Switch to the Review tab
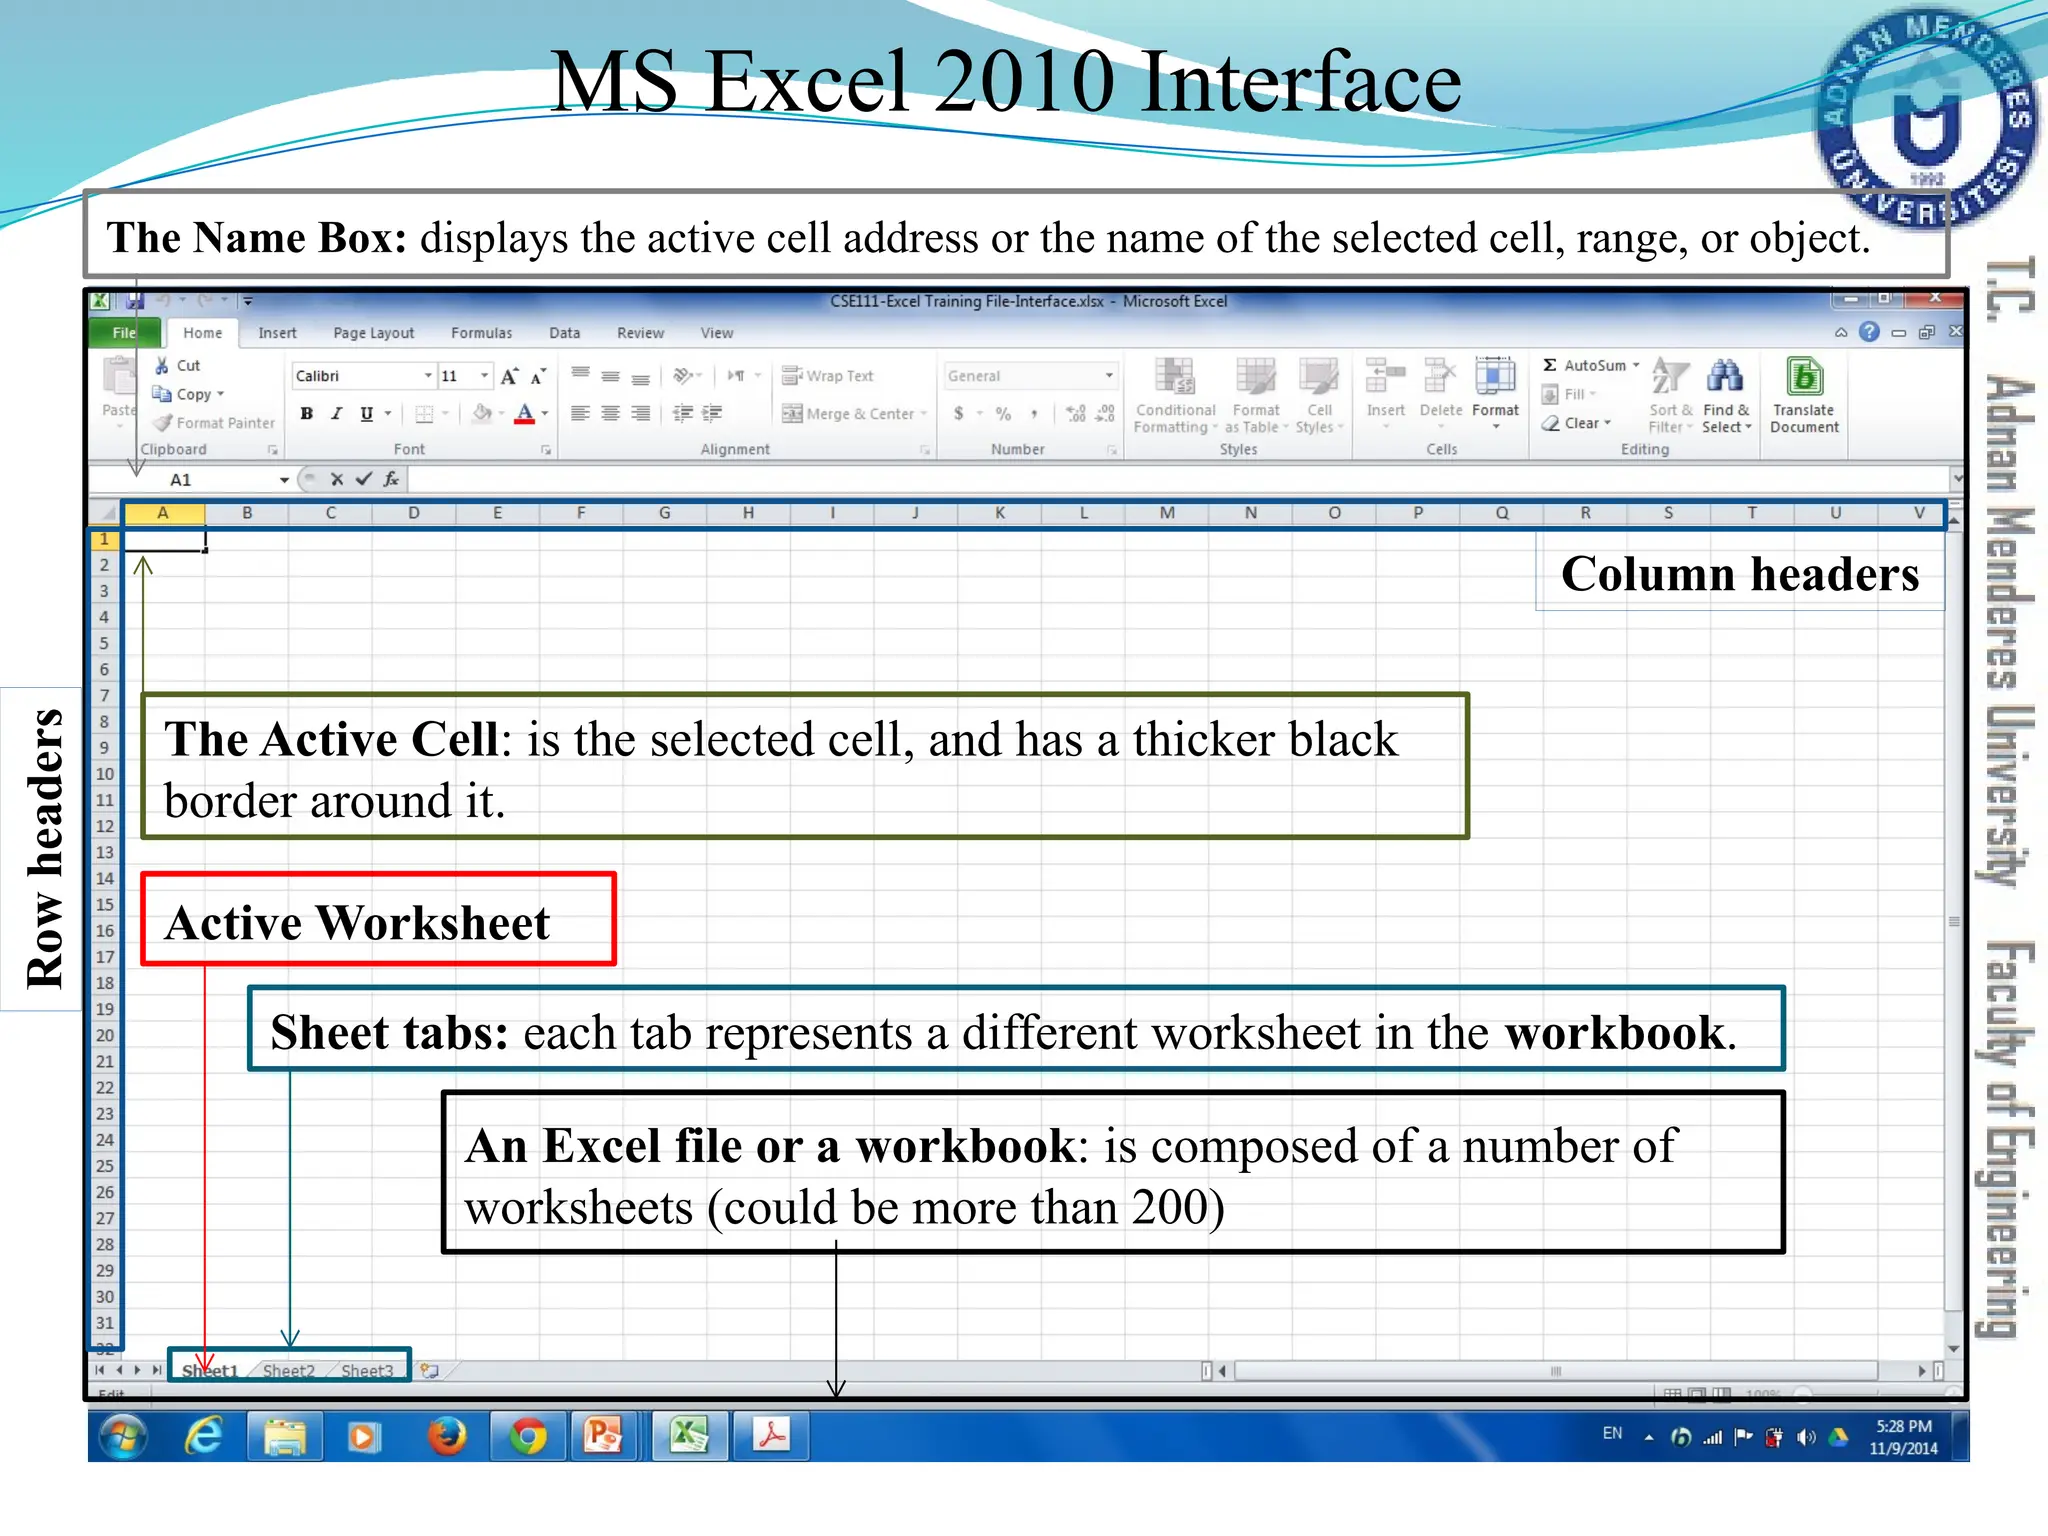Image resolution: width=2048 pixels, height=1536 pixels. click(x=640, y=333)
